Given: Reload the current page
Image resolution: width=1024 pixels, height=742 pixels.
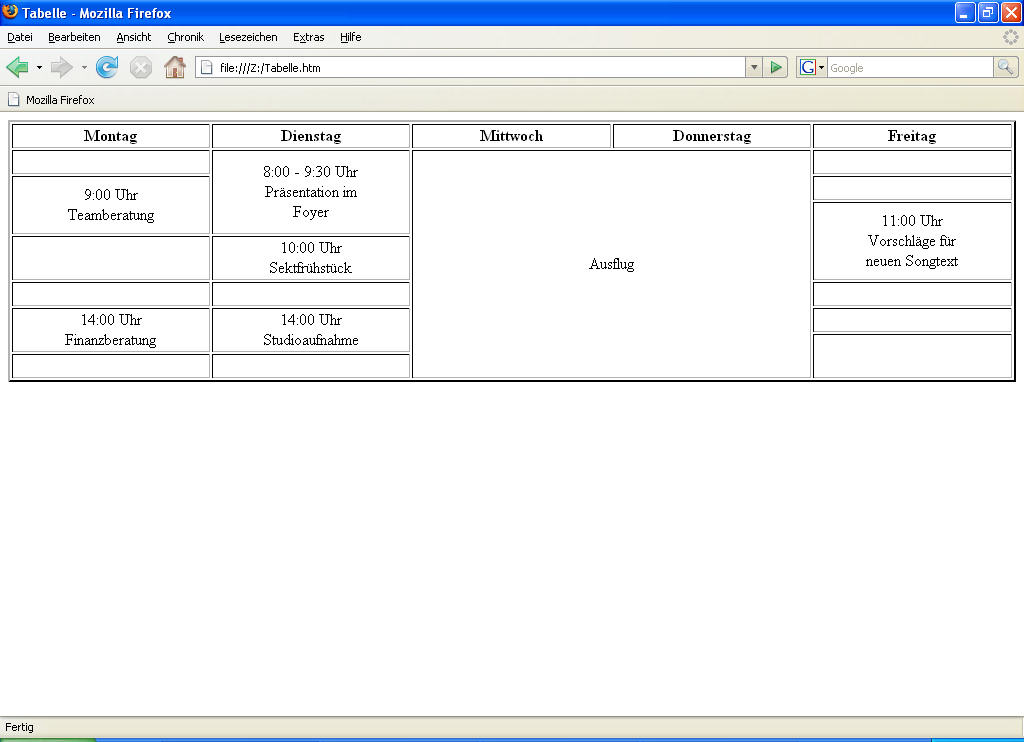Looking at the screenshot, I should (107, 67).
